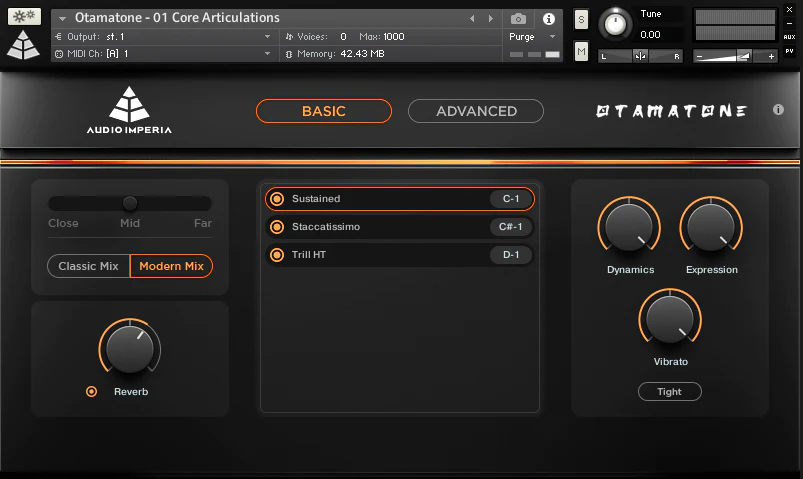
Task: Click the Reverb knob
Action: click(130, 349)
